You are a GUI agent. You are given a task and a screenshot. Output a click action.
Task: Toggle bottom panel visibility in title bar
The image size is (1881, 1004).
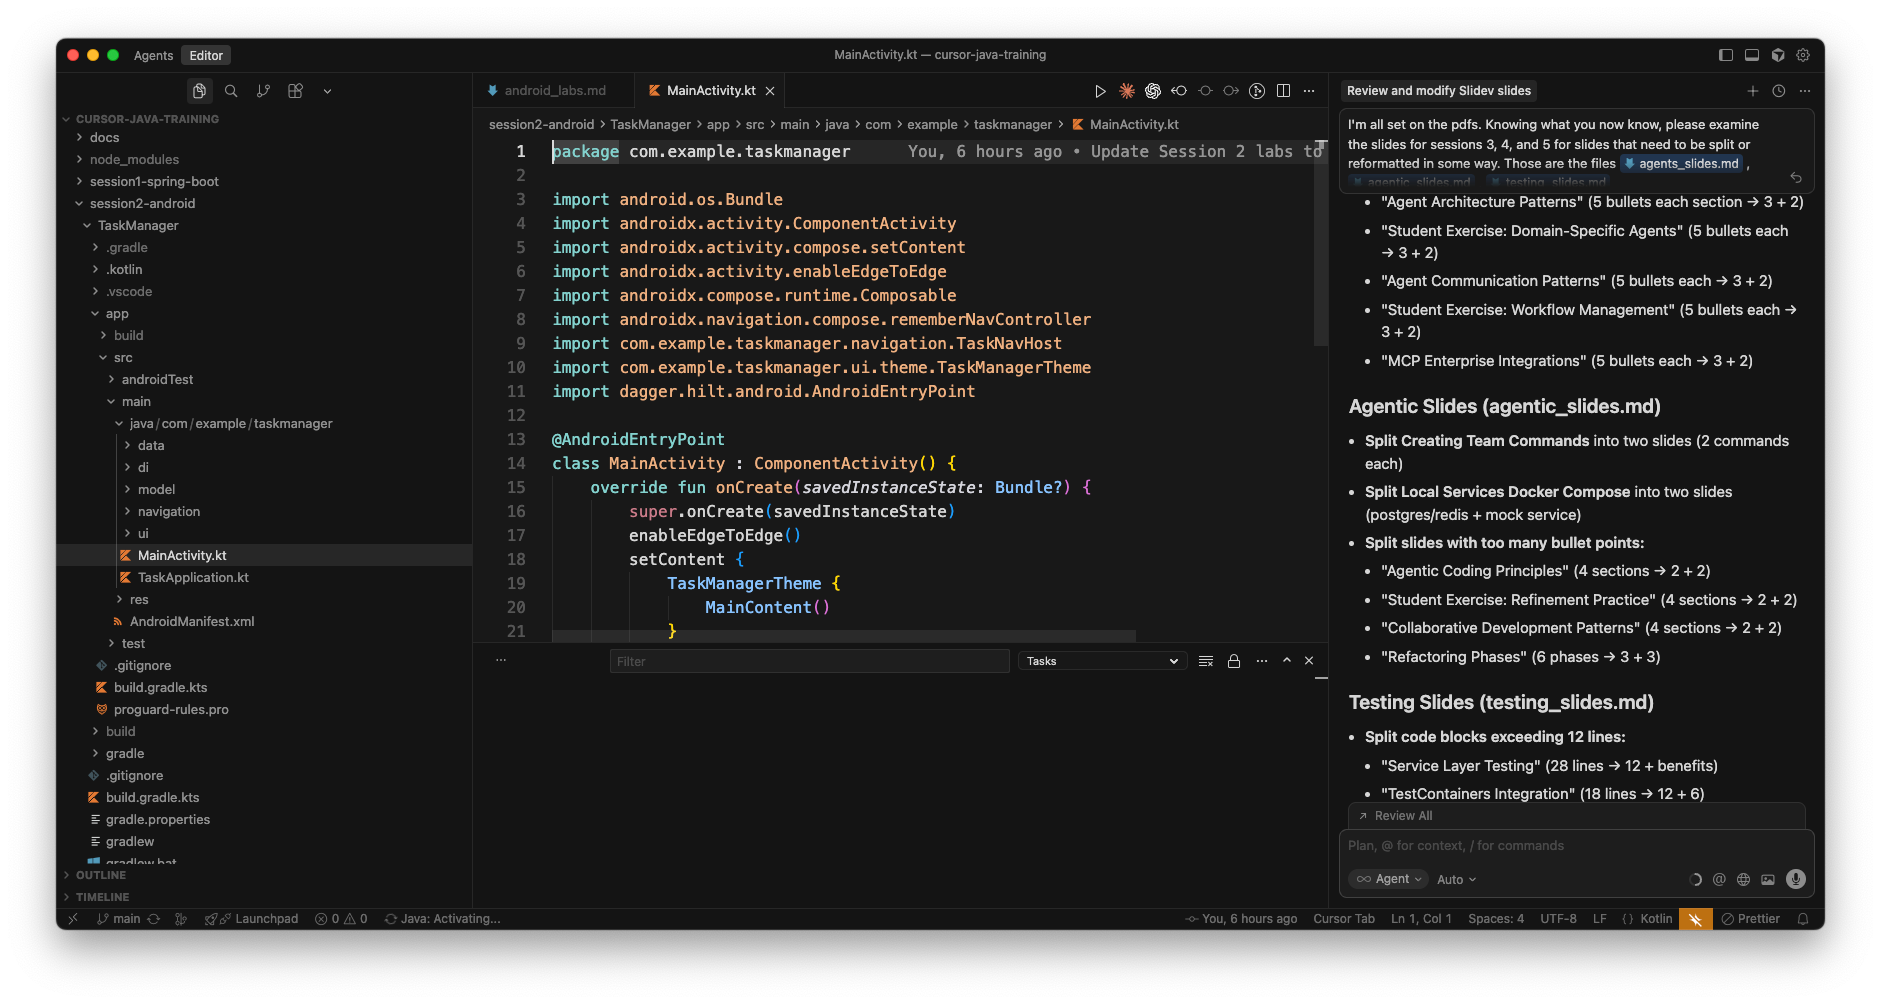tap(1752, 55)
